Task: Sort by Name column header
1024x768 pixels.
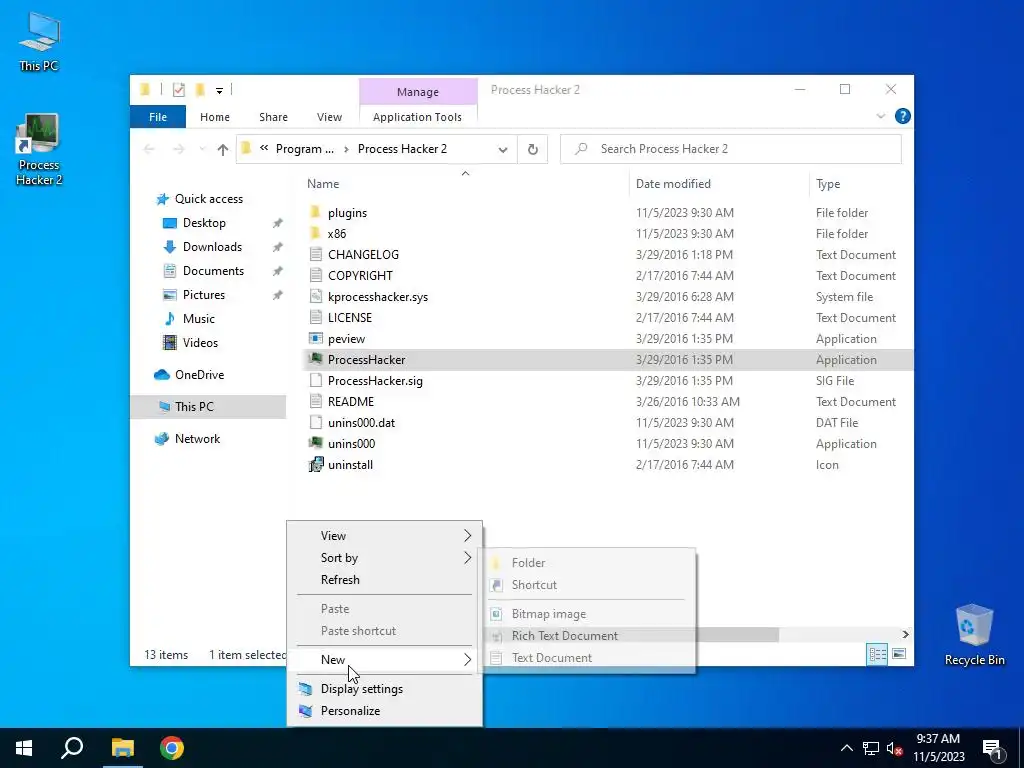Action: coord(465,184)
